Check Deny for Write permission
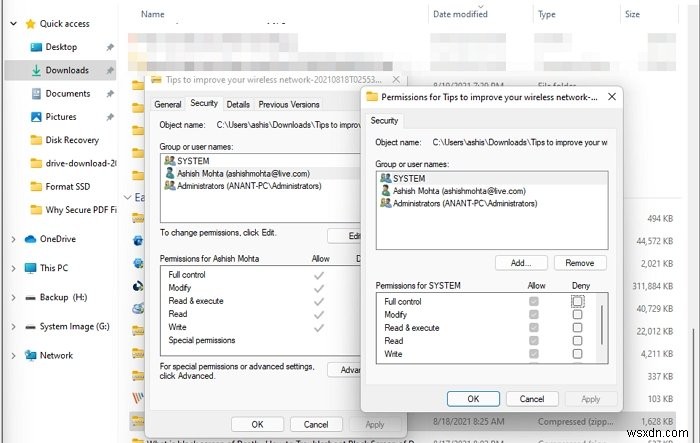Screen dimensions: 700x443 click(x=577, y=354)
